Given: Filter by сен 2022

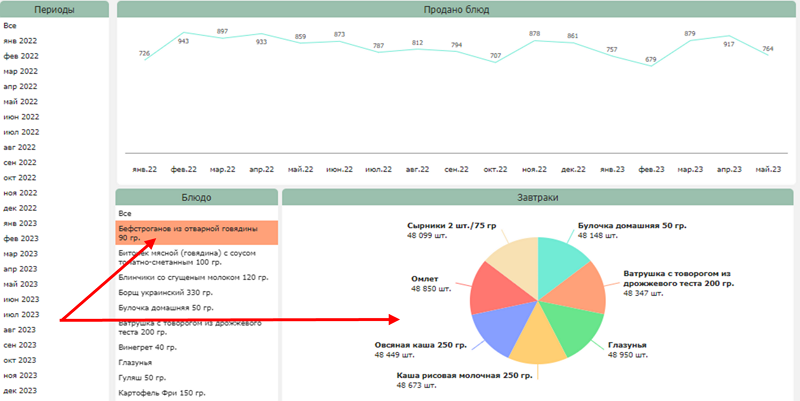Looking at the screenshot, I should tap(20, 163).
